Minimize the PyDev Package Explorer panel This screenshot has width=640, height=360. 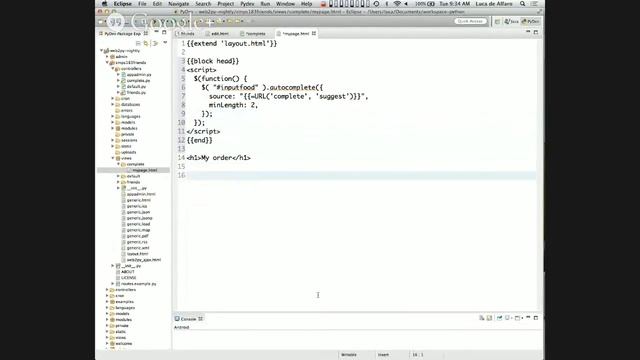[156, 32]
